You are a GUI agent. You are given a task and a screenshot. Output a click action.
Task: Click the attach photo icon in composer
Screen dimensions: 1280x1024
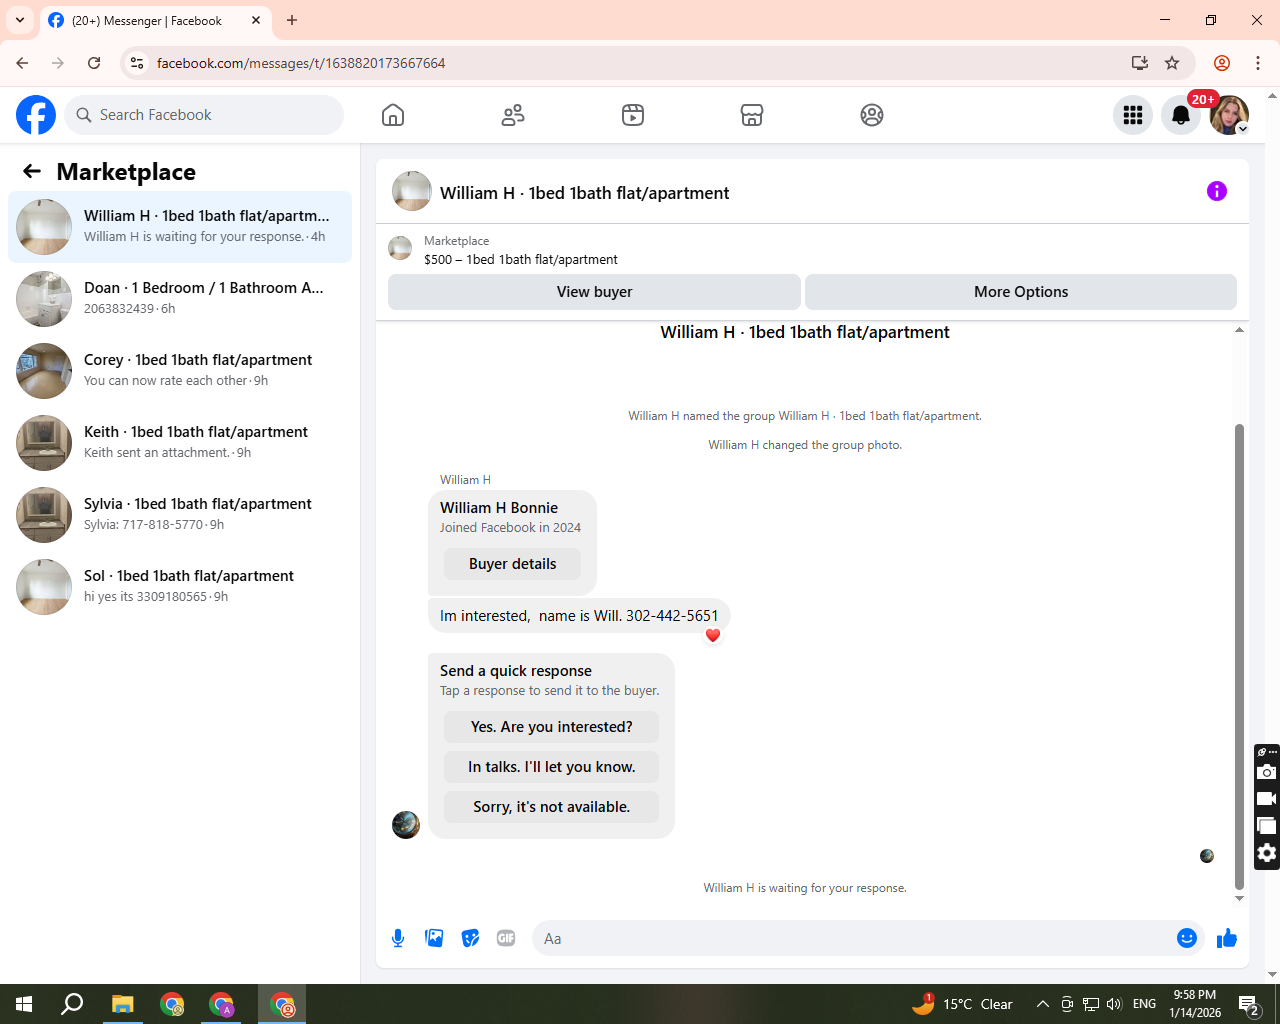click(x=434, y=938)
